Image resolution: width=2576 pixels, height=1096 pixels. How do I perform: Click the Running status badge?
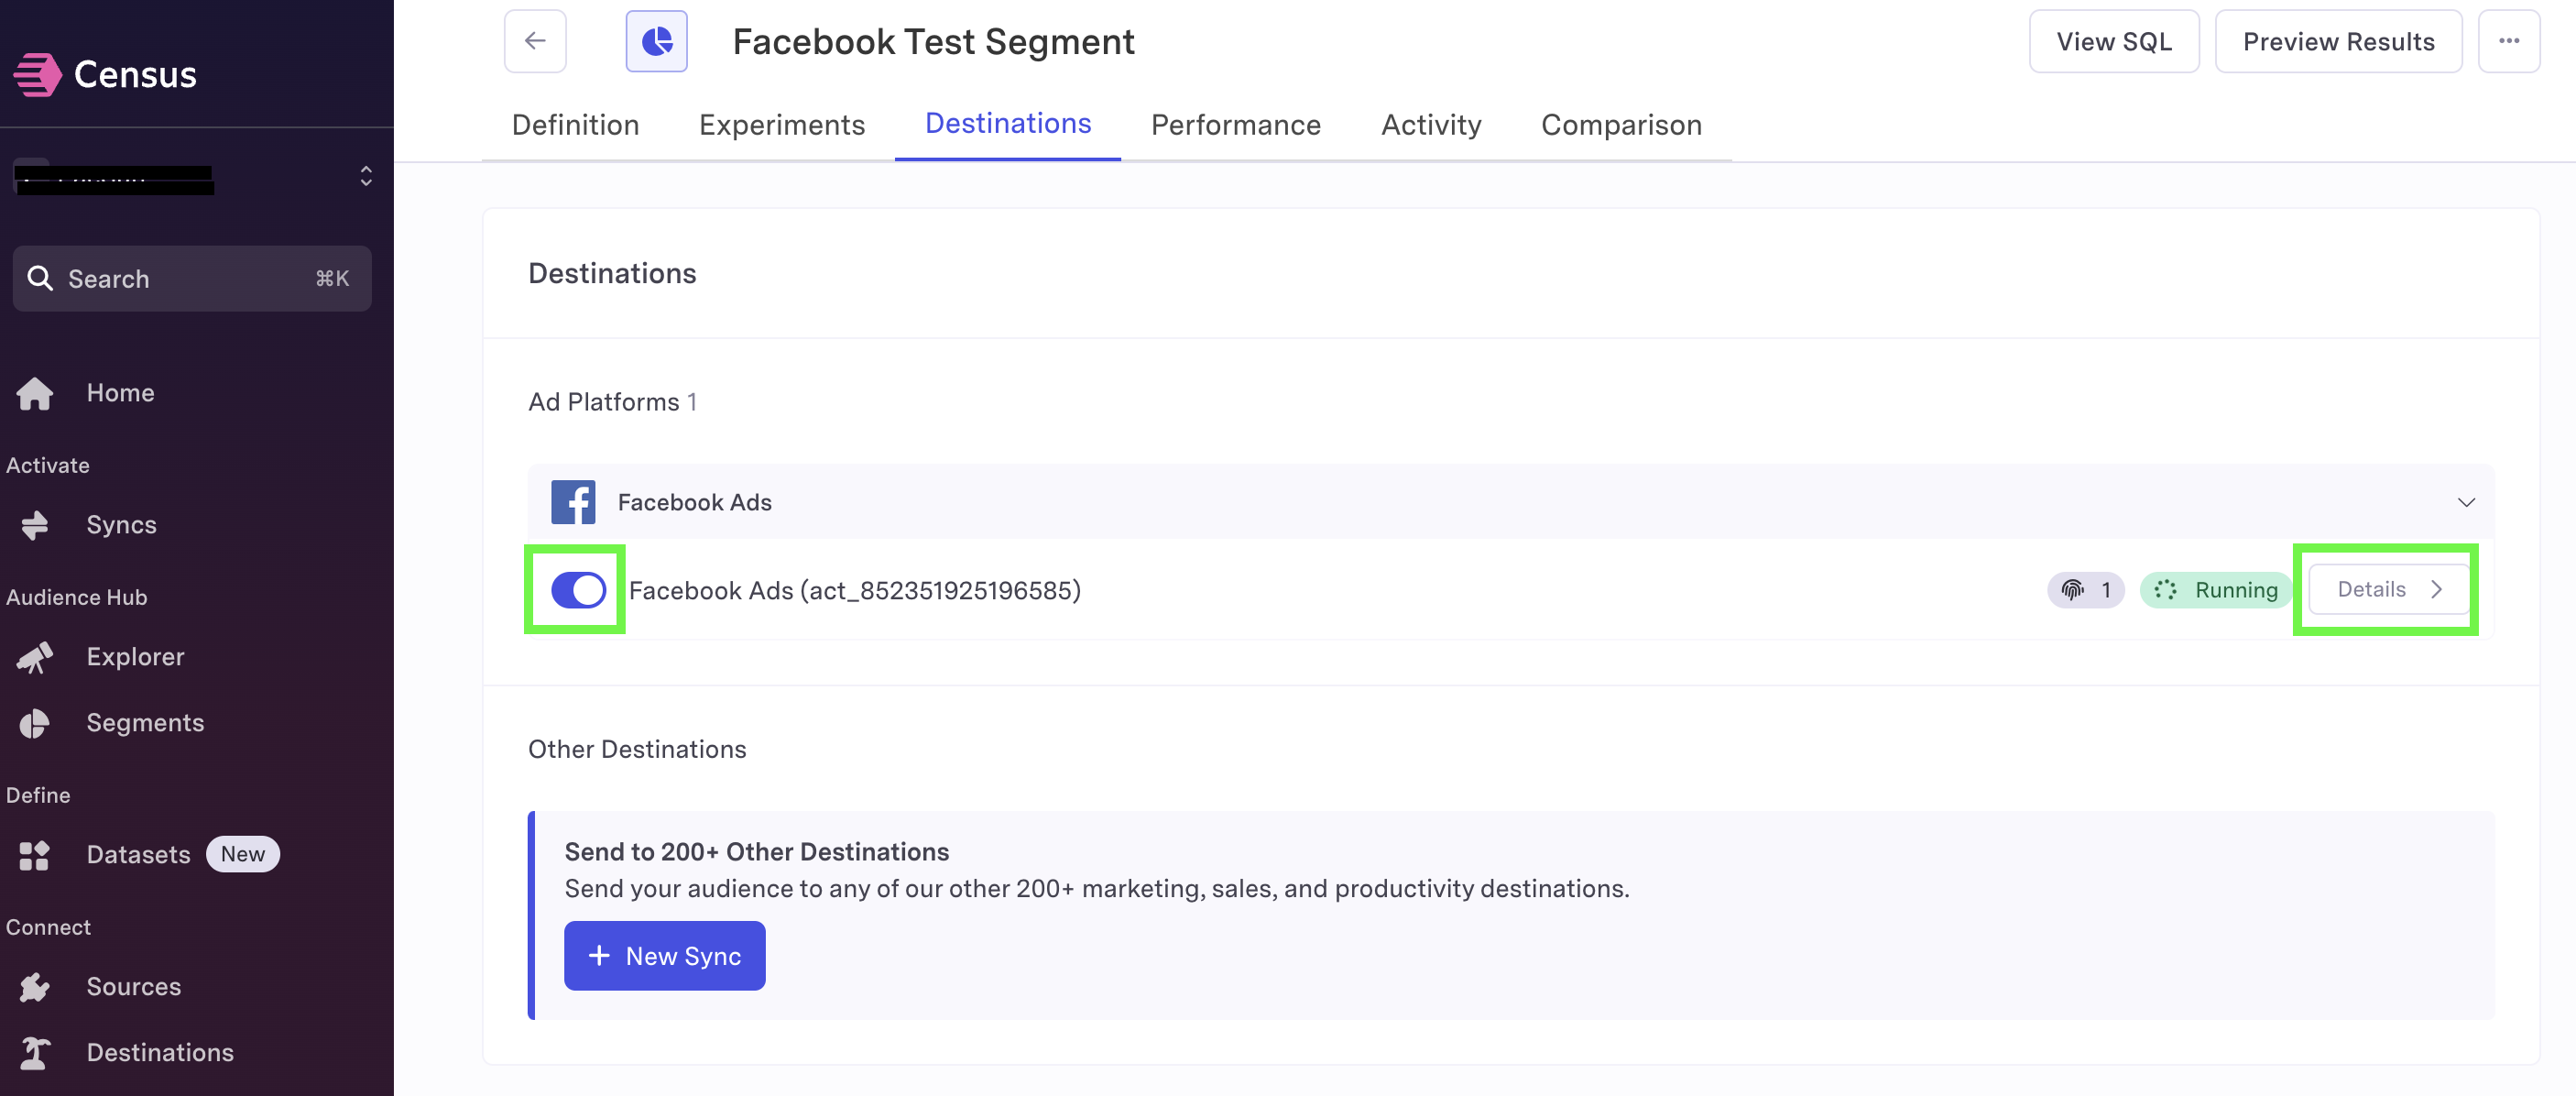(2215, 590)
